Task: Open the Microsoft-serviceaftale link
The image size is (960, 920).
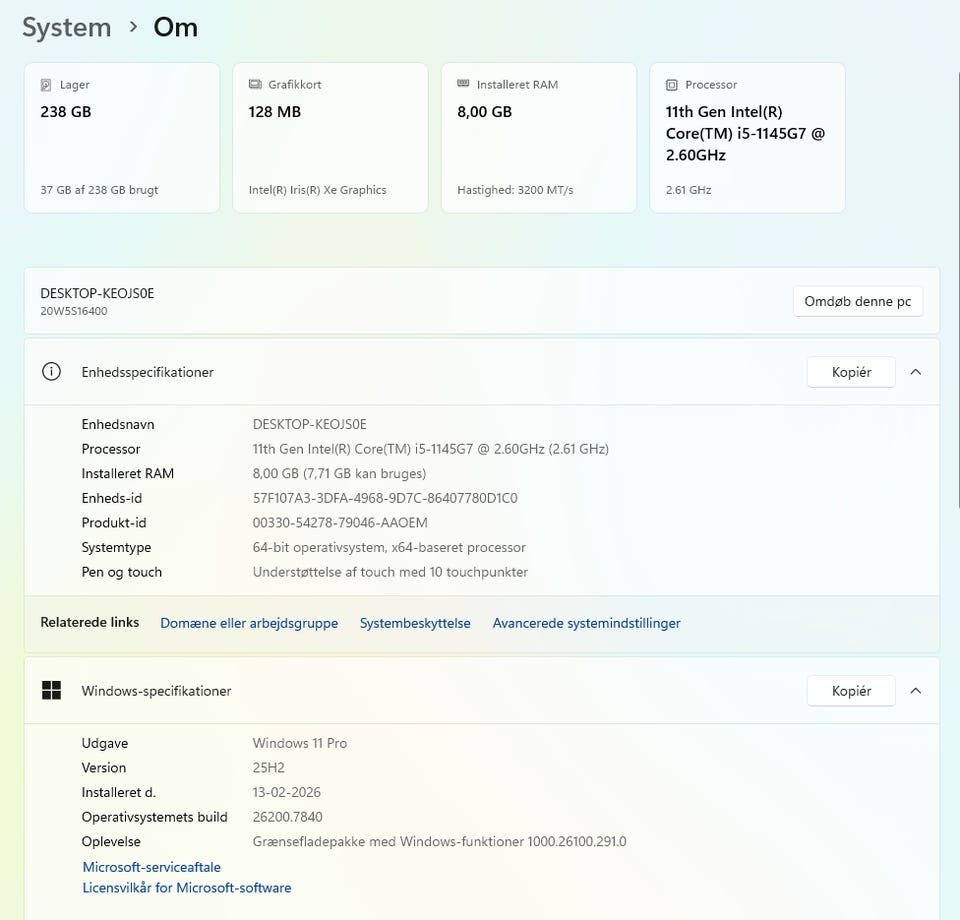Action: click(x=151, y=867)
